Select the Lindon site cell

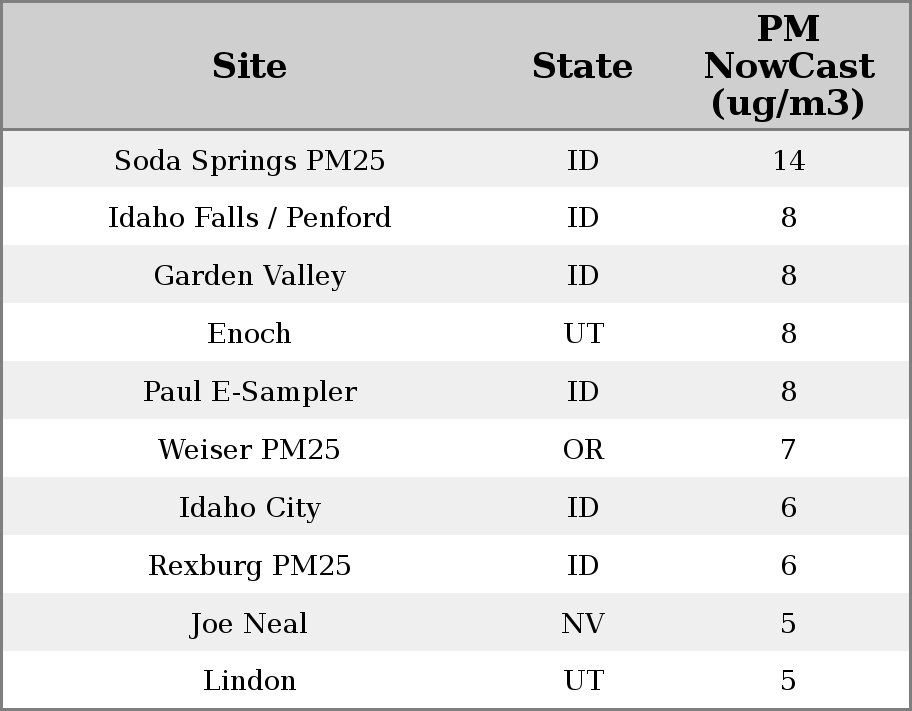click(249, 681)
